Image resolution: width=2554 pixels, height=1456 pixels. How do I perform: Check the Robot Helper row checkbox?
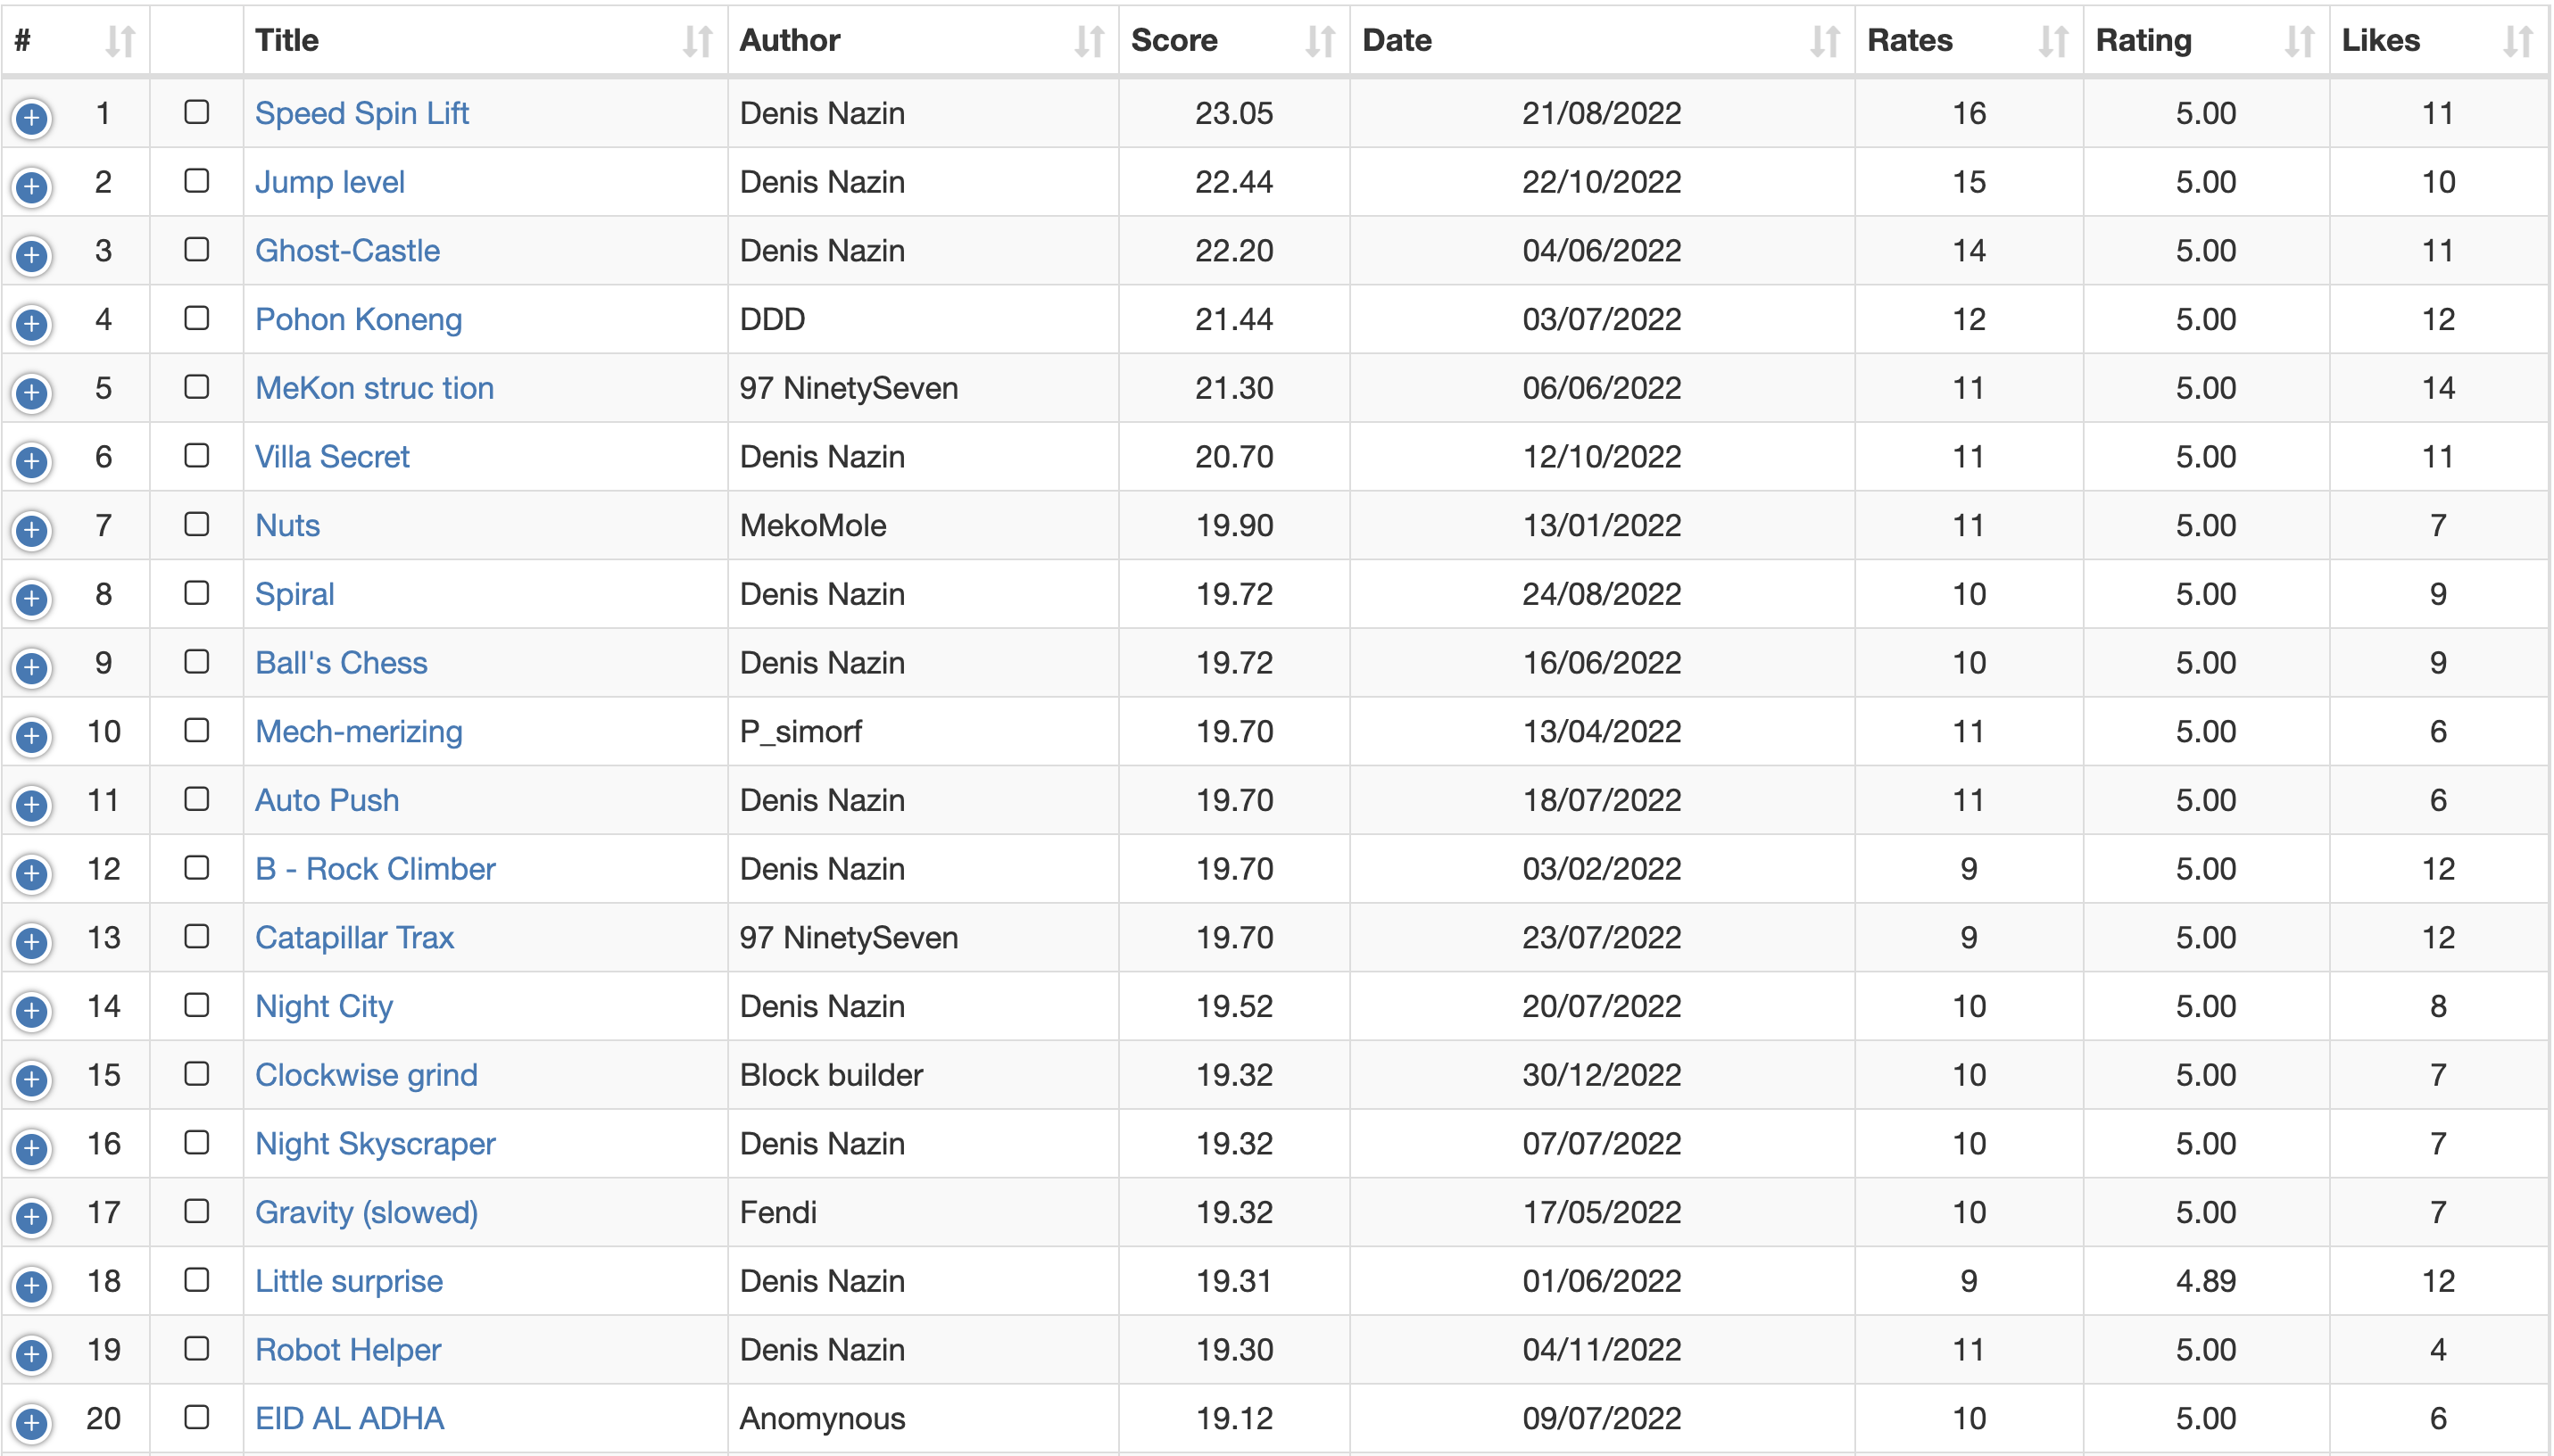pyautogui.click(x=197, y=1348)
